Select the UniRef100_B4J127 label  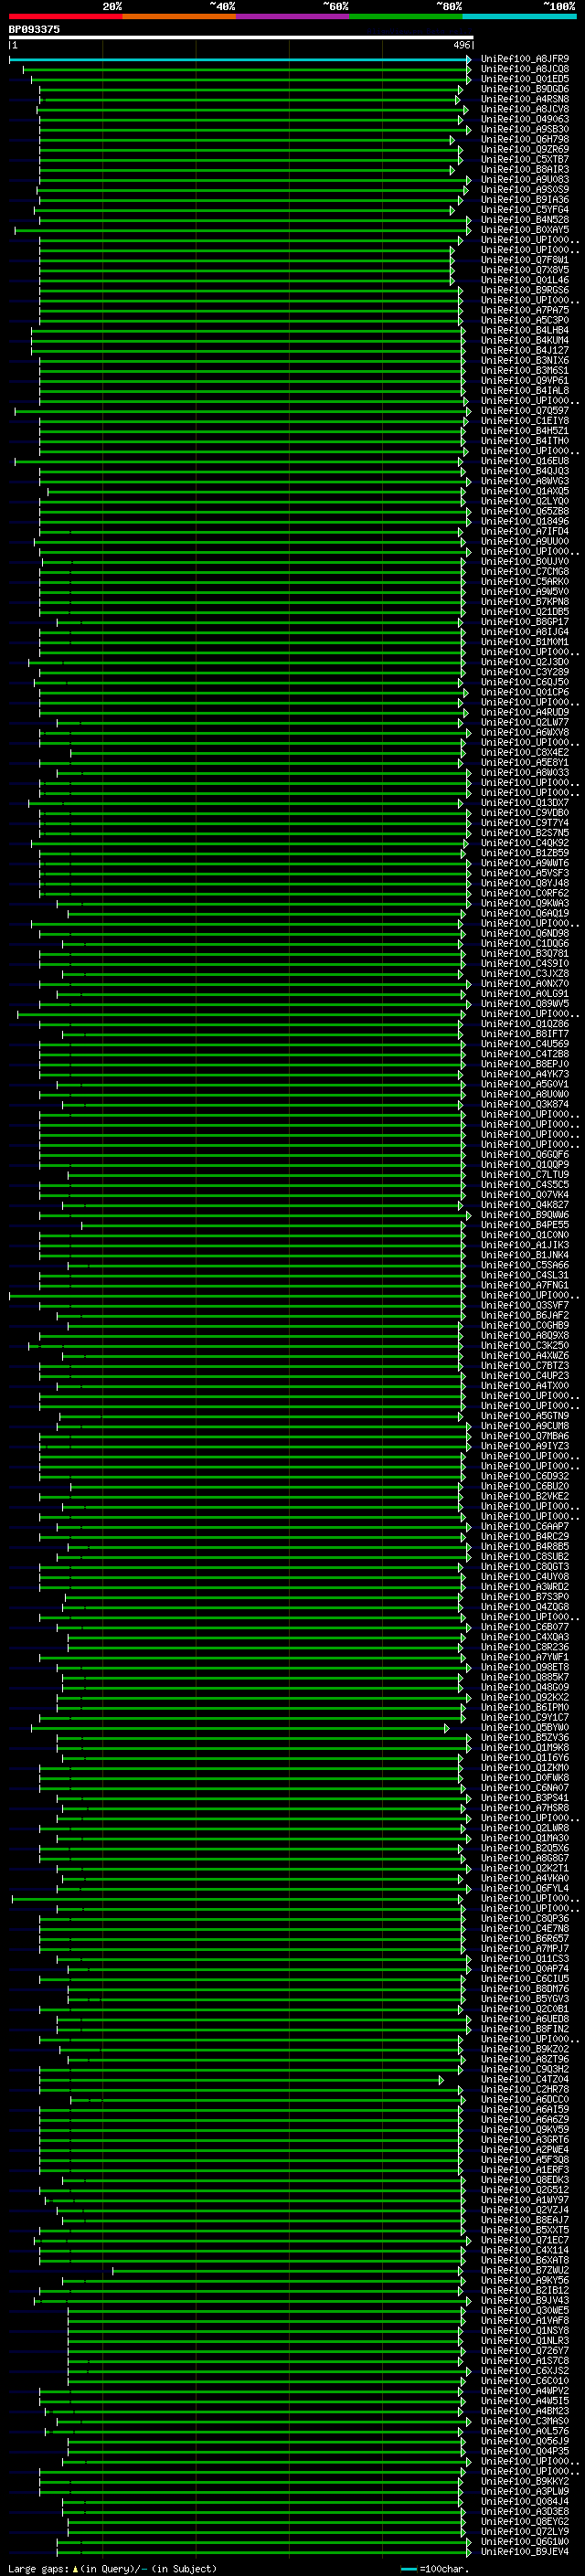(x=525, y=350)
